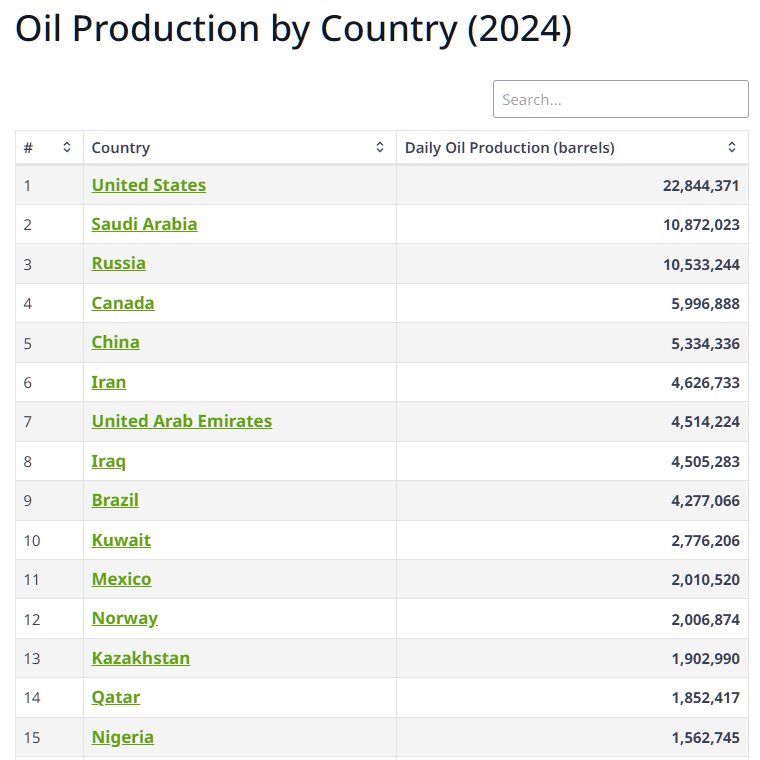This screenshot has width=760, height=760.
Task: Click rank number 4 in Canada row
Action: tap(28, 304)
